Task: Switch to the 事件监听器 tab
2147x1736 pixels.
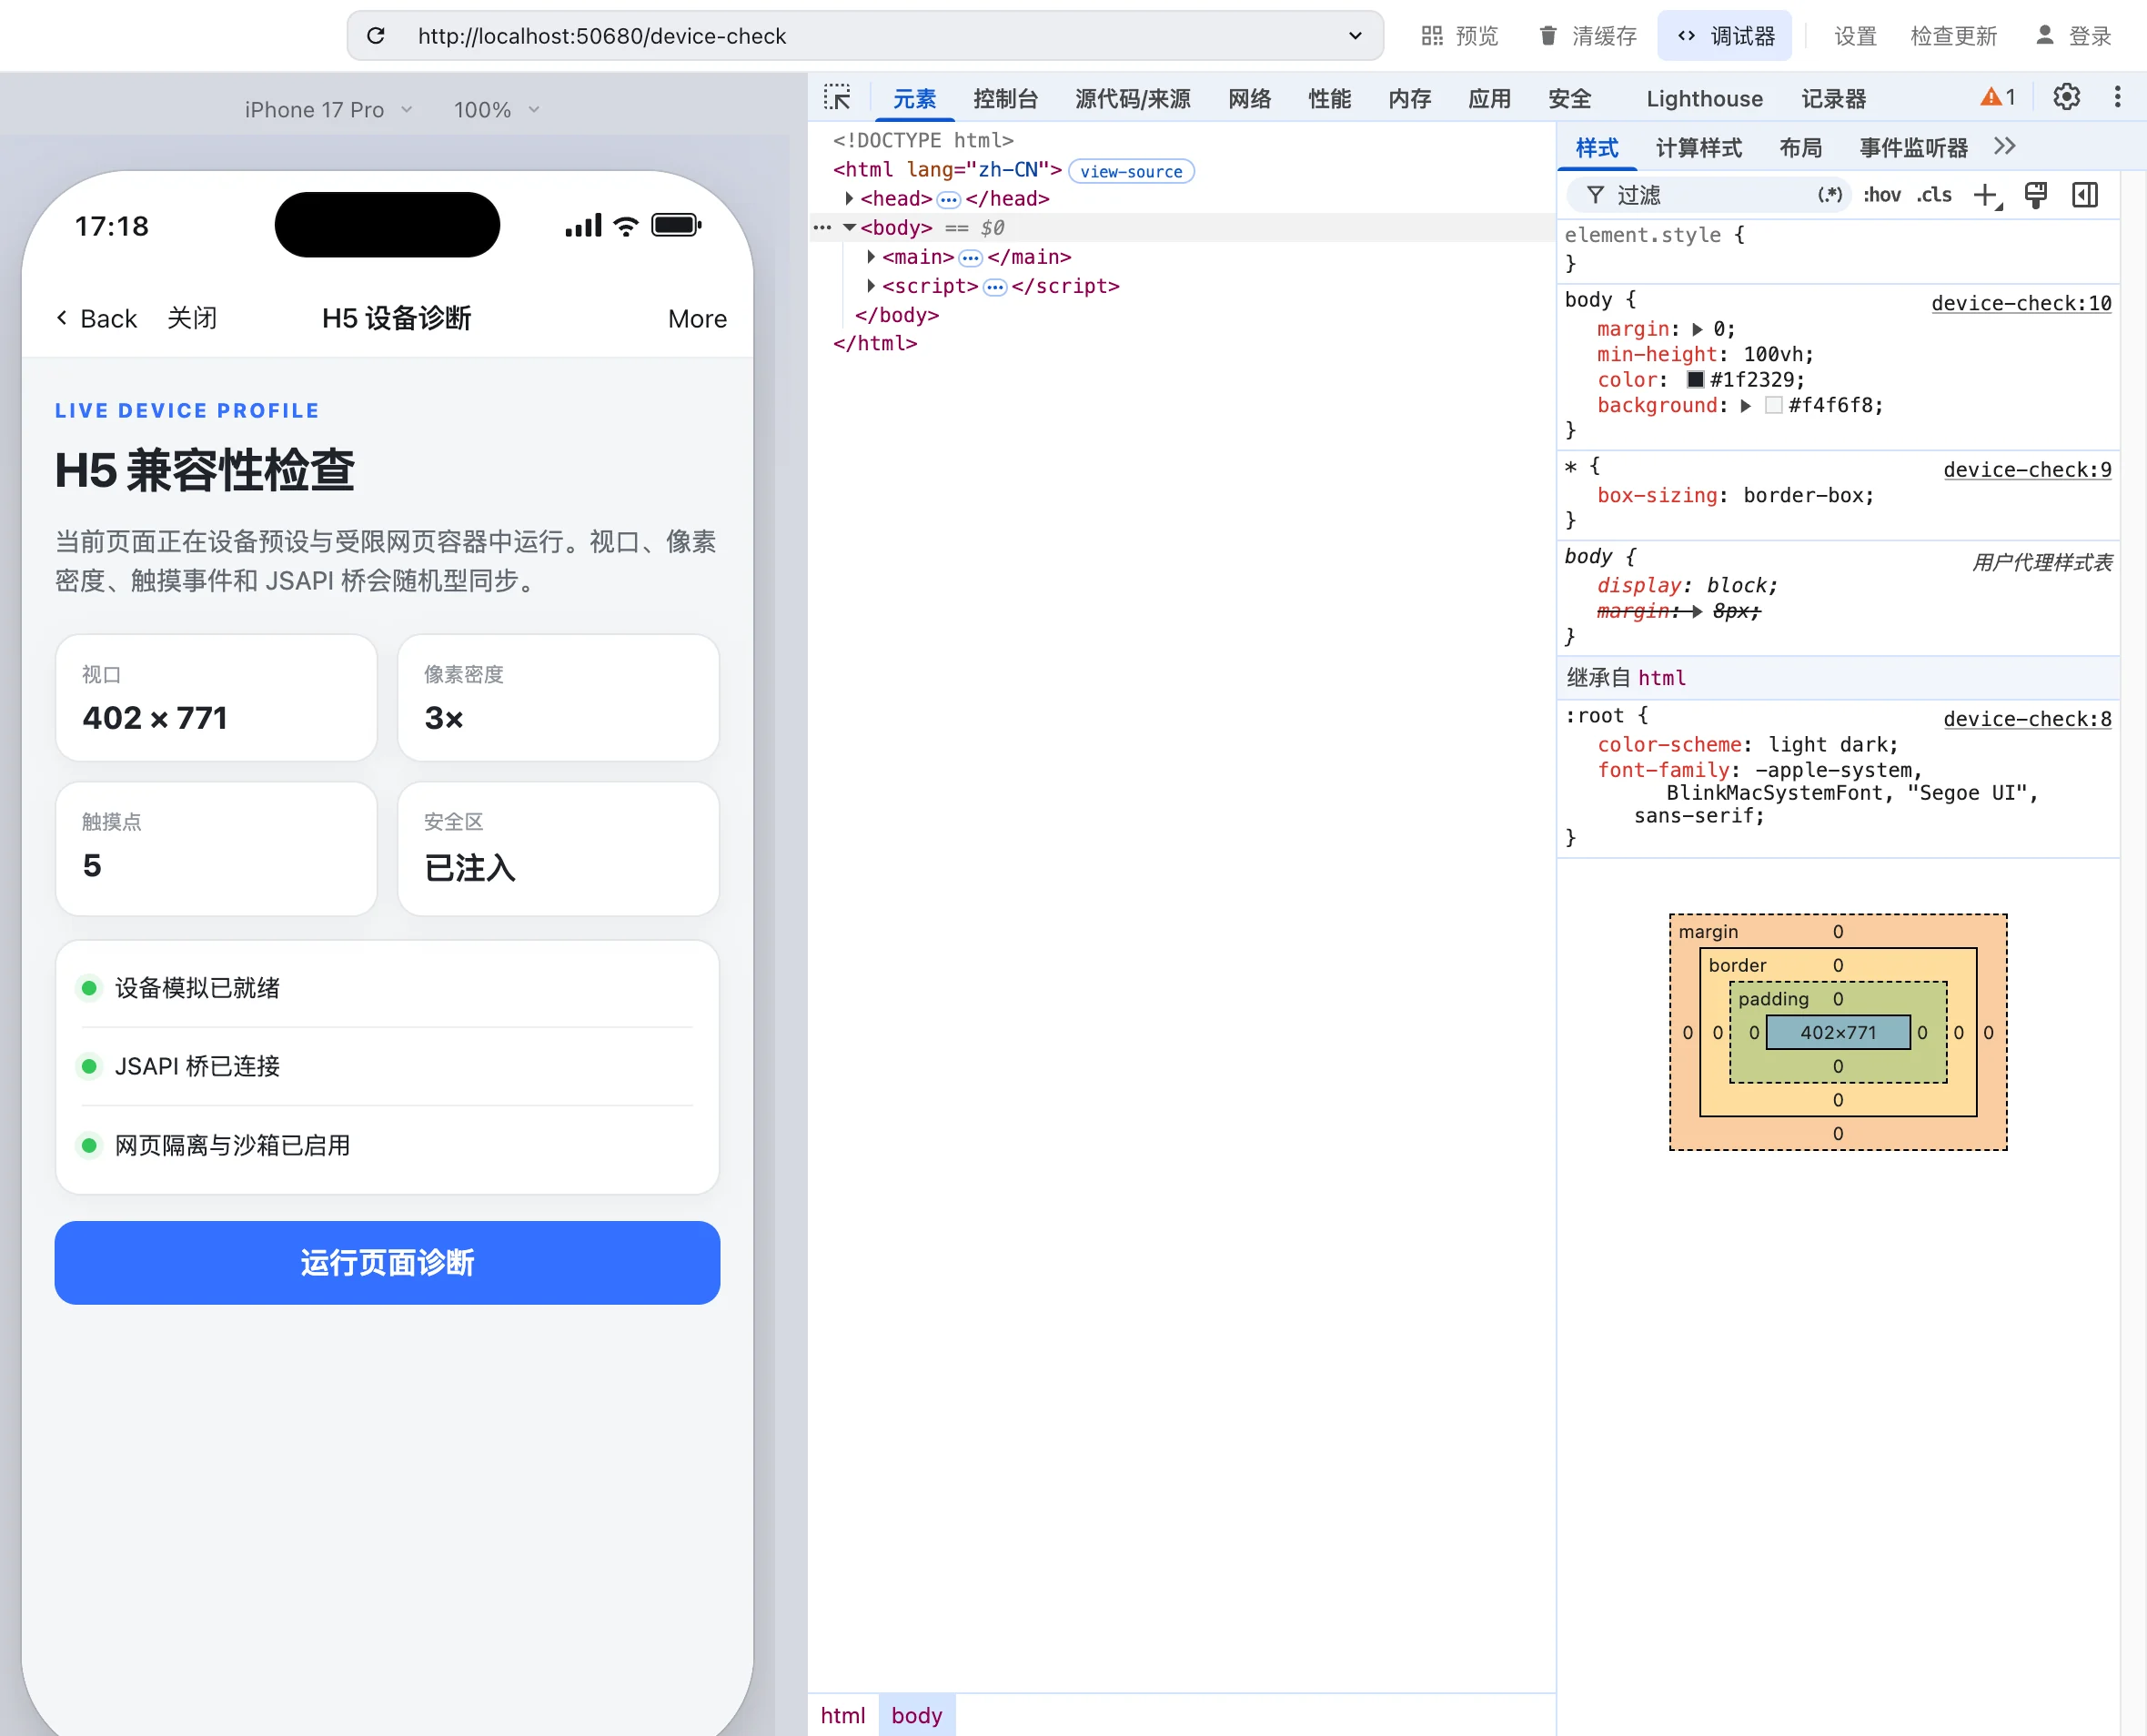Action: click(x=1913, y=148)
